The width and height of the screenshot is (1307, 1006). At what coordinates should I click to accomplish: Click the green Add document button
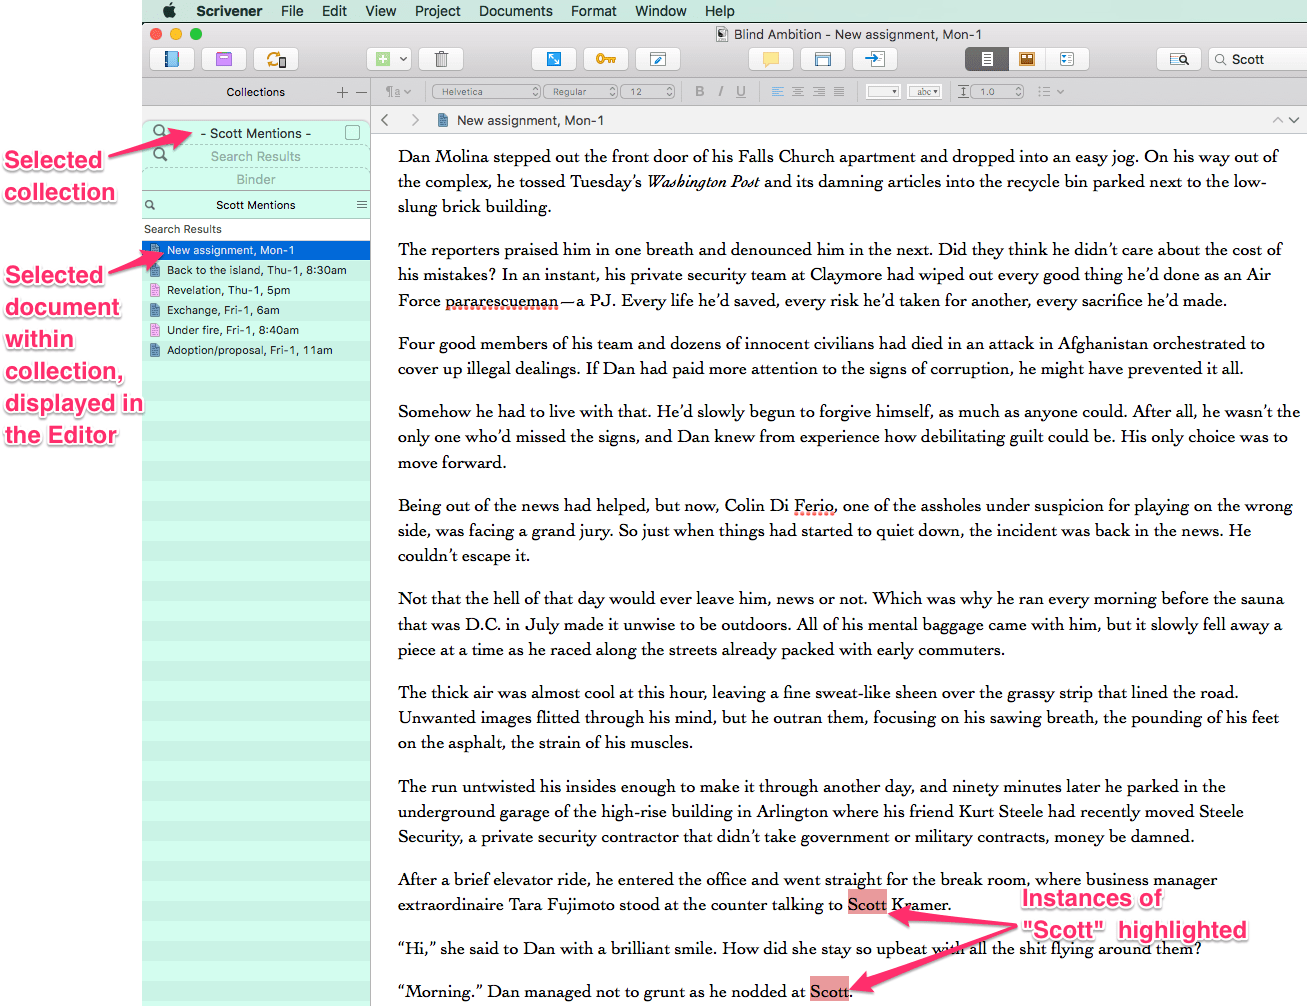[x=382, y=59]
